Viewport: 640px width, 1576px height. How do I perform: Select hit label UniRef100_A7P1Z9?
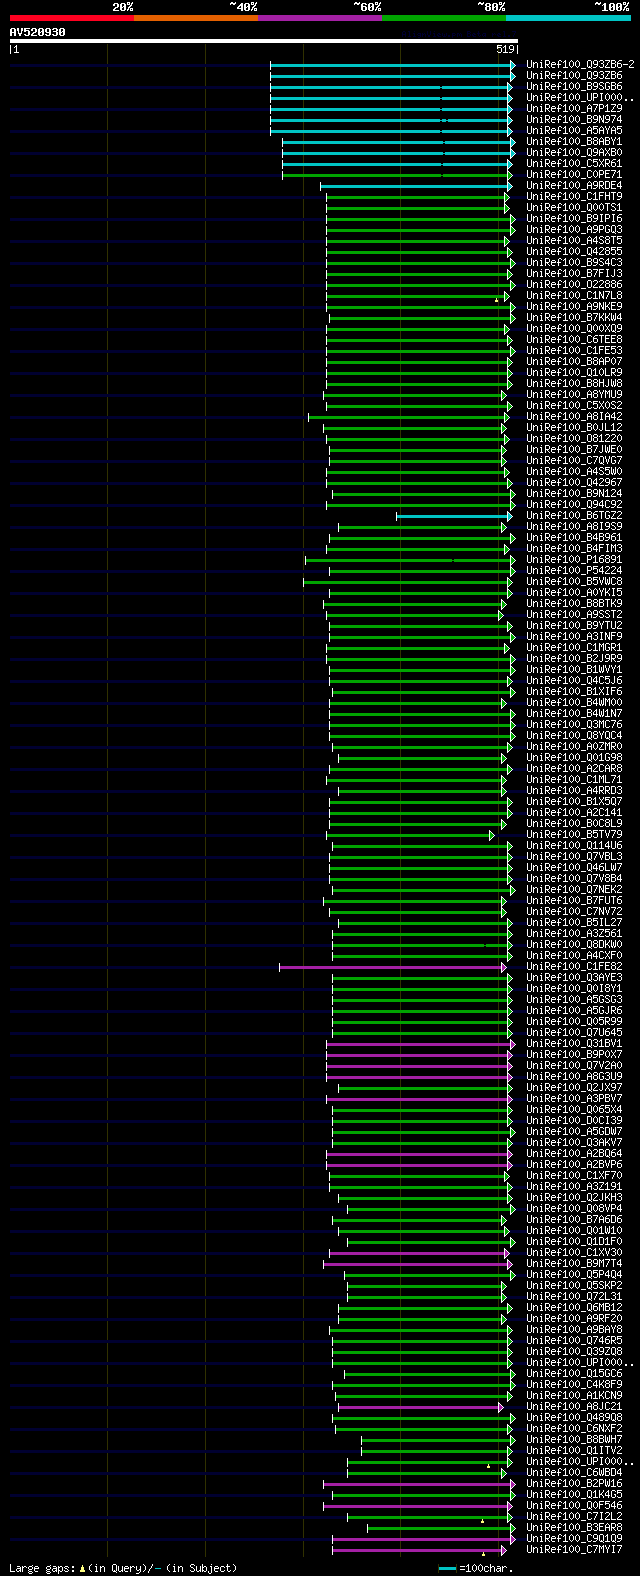tap(574, 108)
